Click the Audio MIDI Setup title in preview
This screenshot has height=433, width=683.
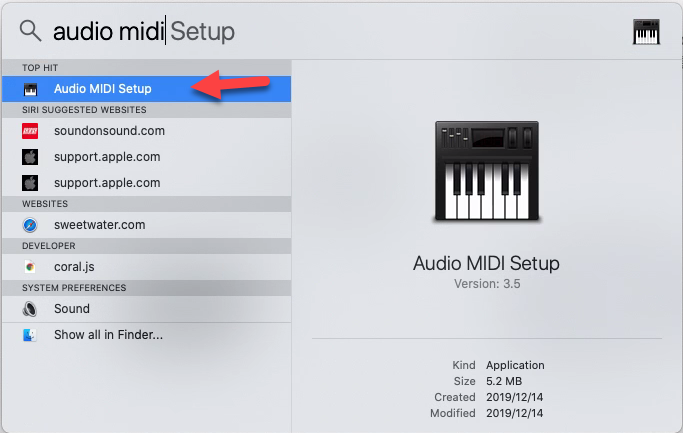click(x=486, y=264)
